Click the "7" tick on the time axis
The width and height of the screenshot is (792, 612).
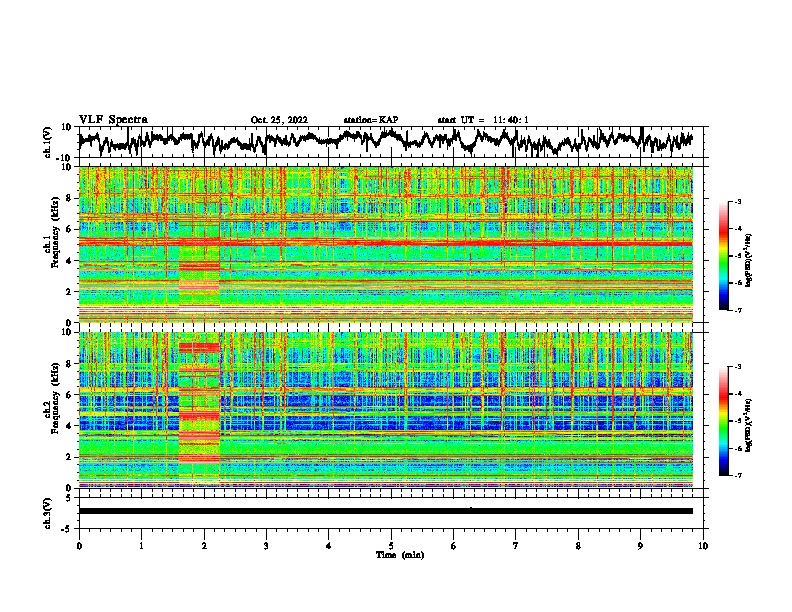516,545
